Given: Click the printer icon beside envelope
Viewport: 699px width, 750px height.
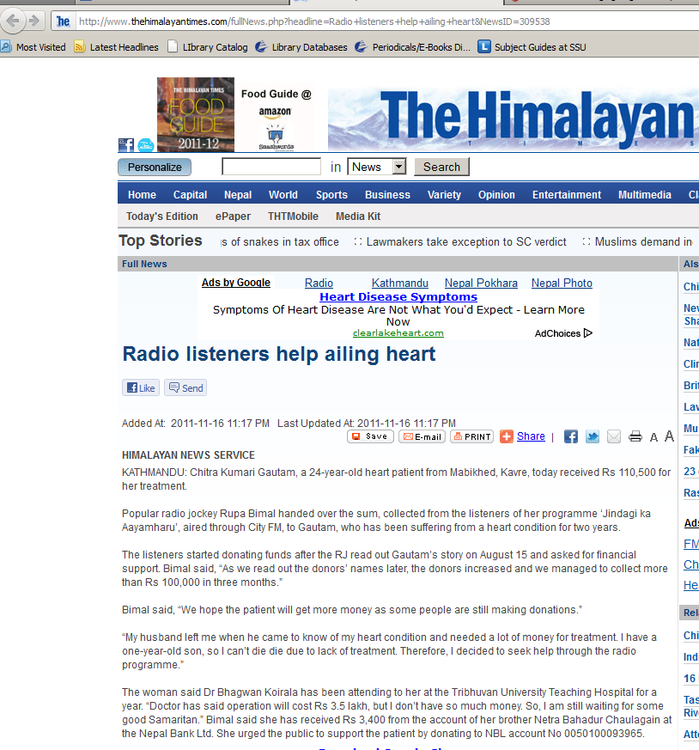Looking at the screenshot, I should (635, 437).
